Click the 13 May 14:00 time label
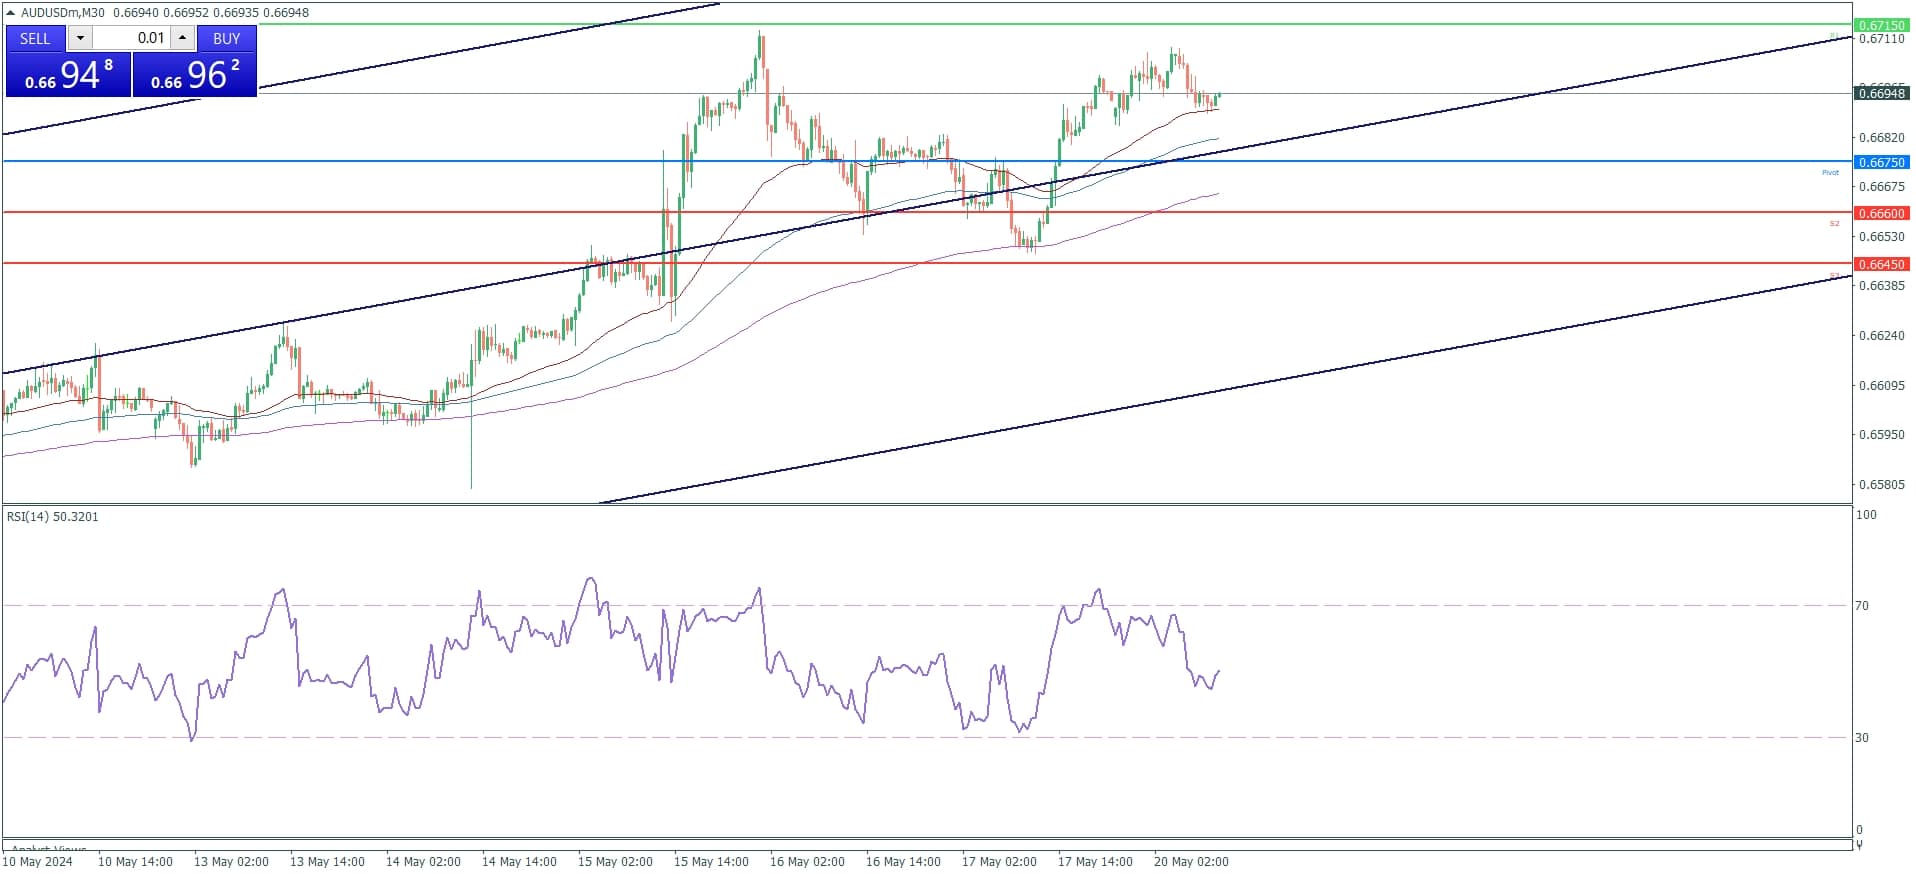This screenshot has width=1916, height=874. pos(327,862)
